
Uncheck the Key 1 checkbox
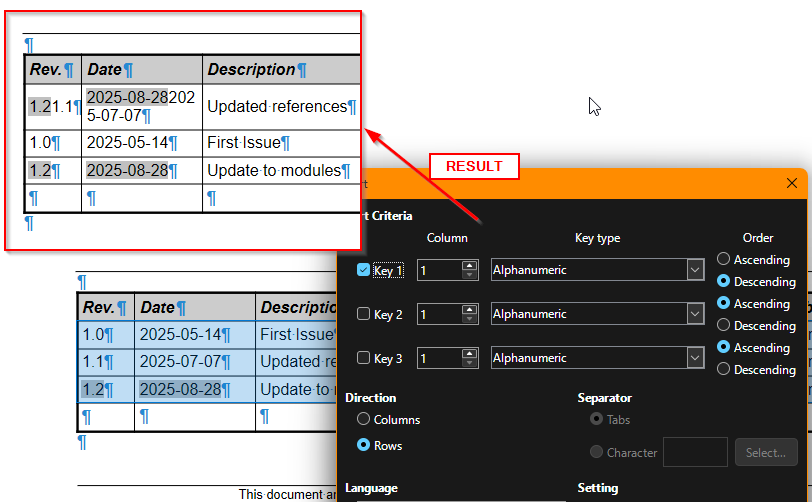click(363, 270)
